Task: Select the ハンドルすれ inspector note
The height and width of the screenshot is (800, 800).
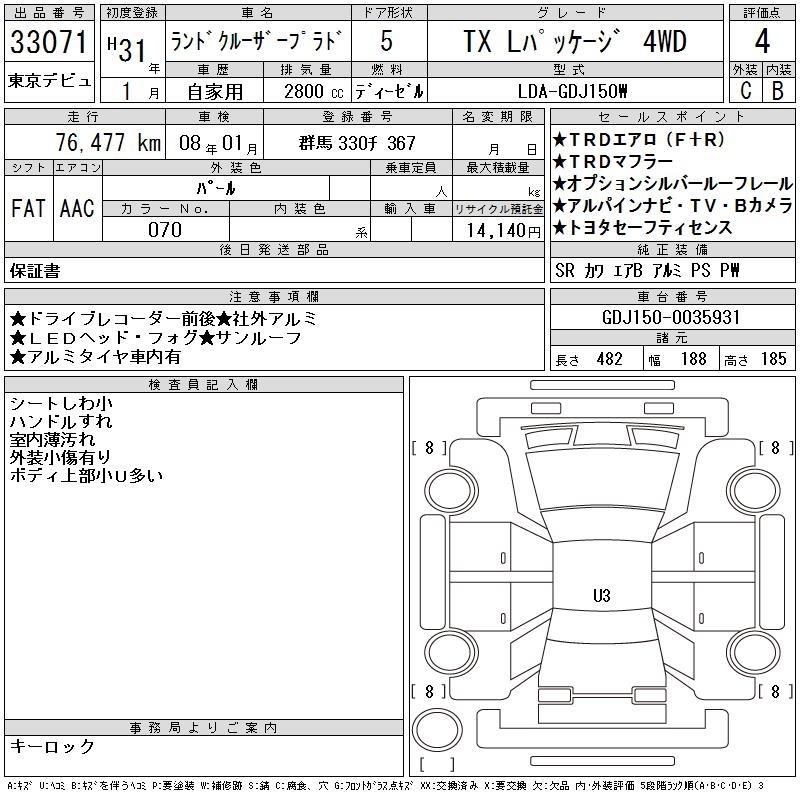Action: pyautogui.click(x=61, y=421)
